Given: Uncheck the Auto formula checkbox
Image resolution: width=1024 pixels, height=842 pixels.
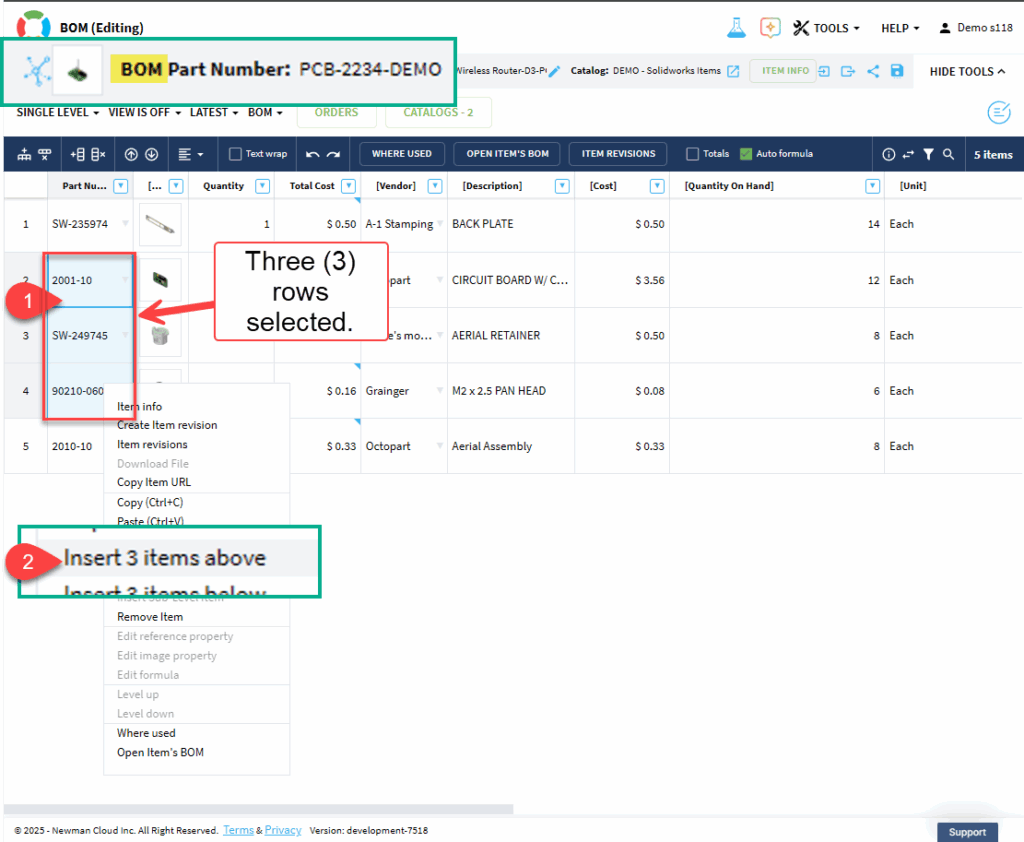Looking at the screenshot, I should 746,154.
